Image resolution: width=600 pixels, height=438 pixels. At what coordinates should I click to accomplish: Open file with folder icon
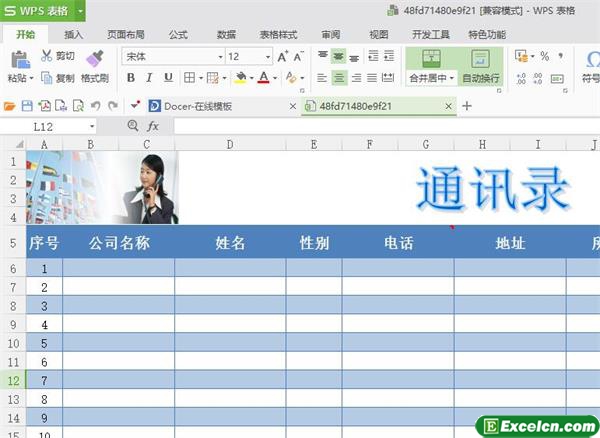click(10, 106)
